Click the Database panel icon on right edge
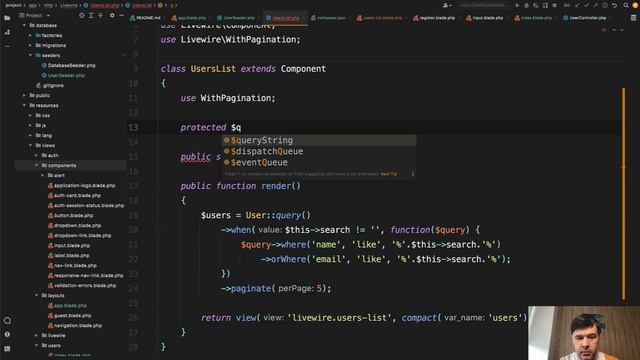 click(633, 18)
